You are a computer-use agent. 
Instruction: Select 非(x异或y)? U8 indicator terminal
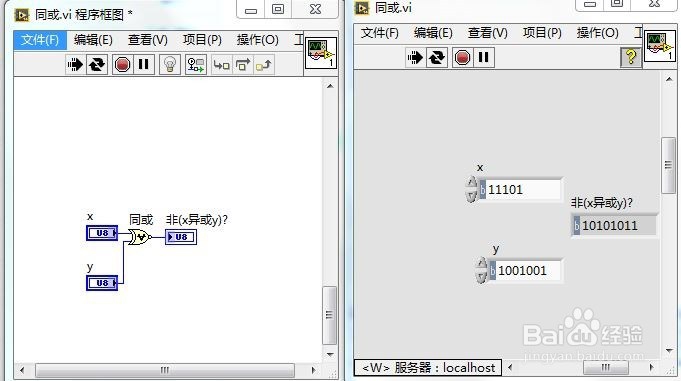181,237
